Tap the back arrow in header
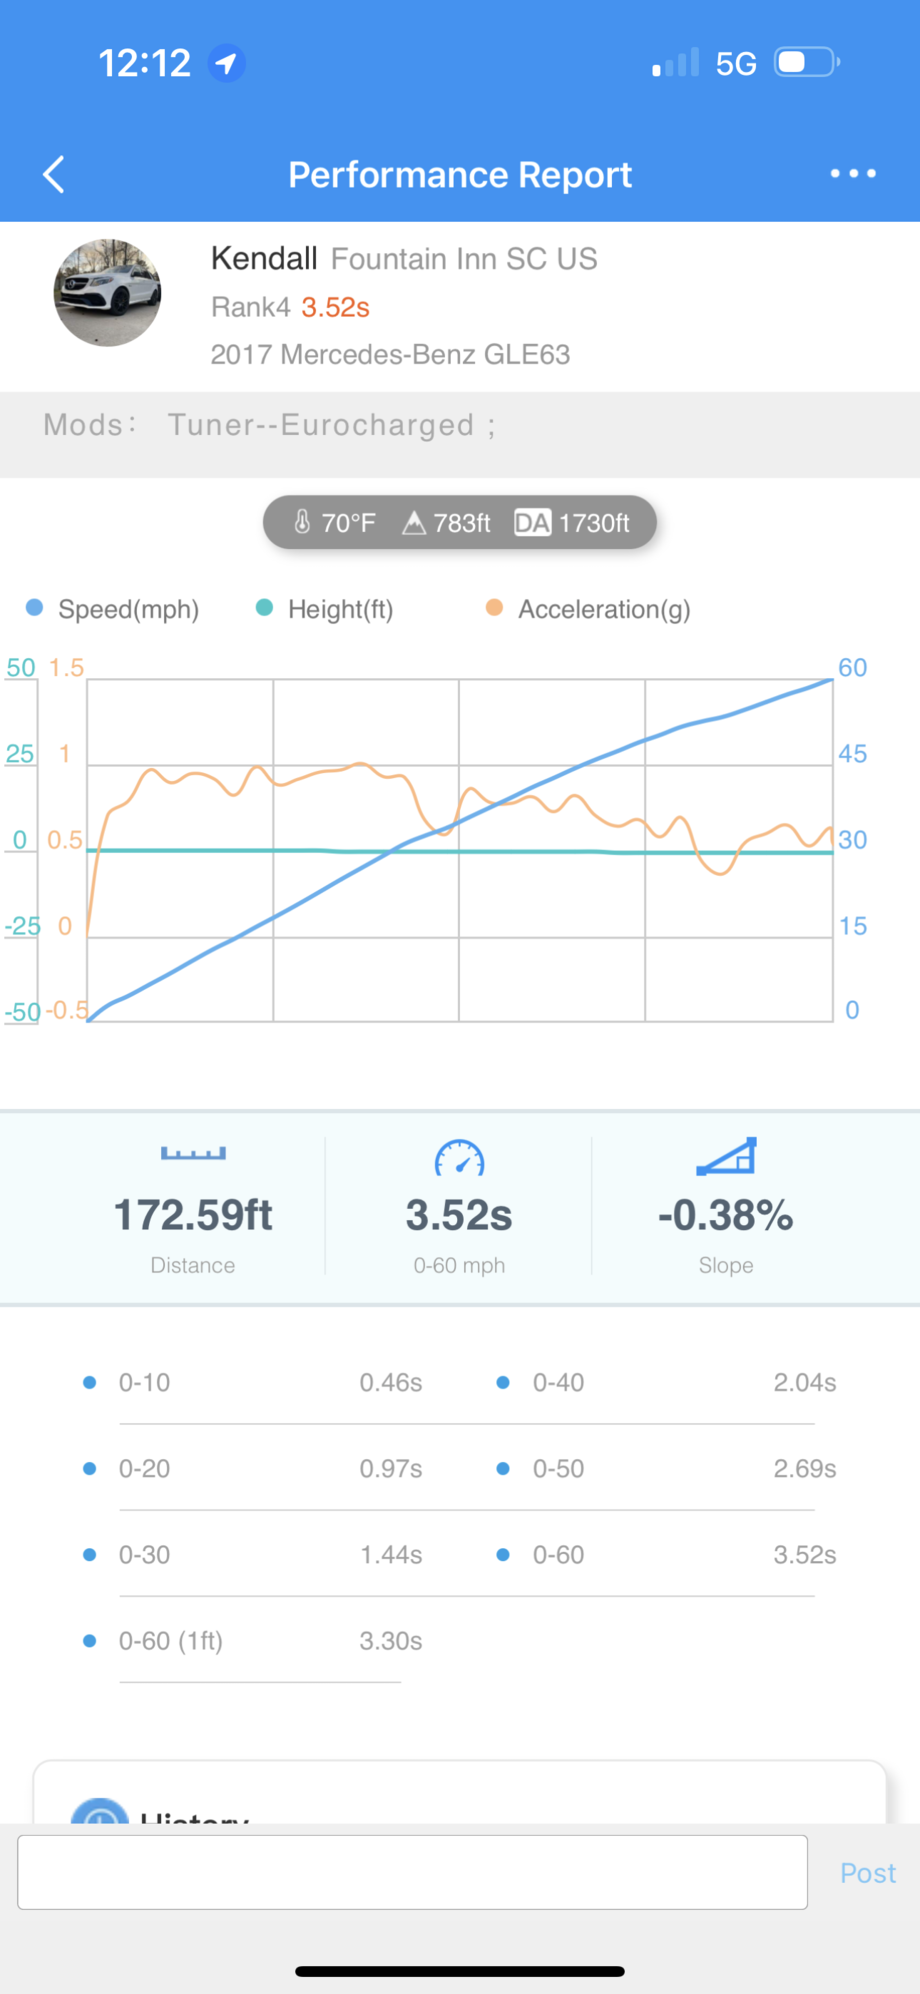Image resolution: width=920 pixels, height=1994 pixels. pos(54,174)
